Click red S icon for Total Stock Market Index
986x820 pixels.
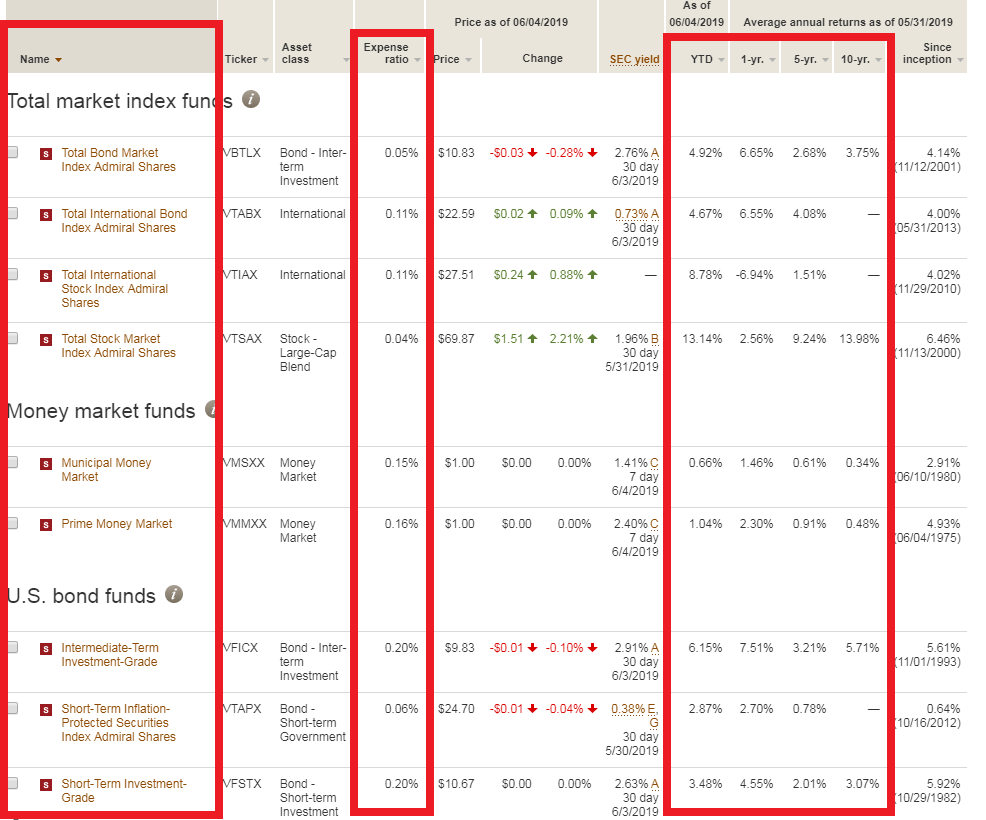[46, 340]
